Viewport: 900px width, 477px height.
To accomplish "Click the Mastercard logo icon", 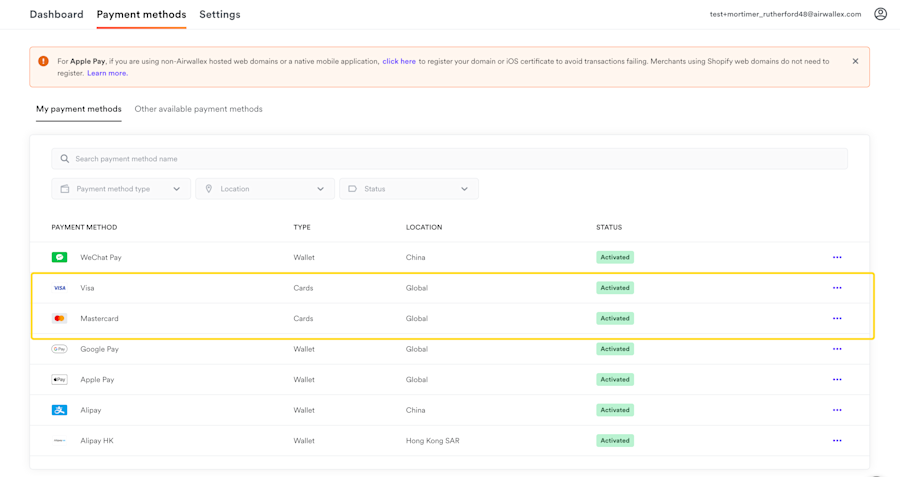I will click(x=60, y=319).
